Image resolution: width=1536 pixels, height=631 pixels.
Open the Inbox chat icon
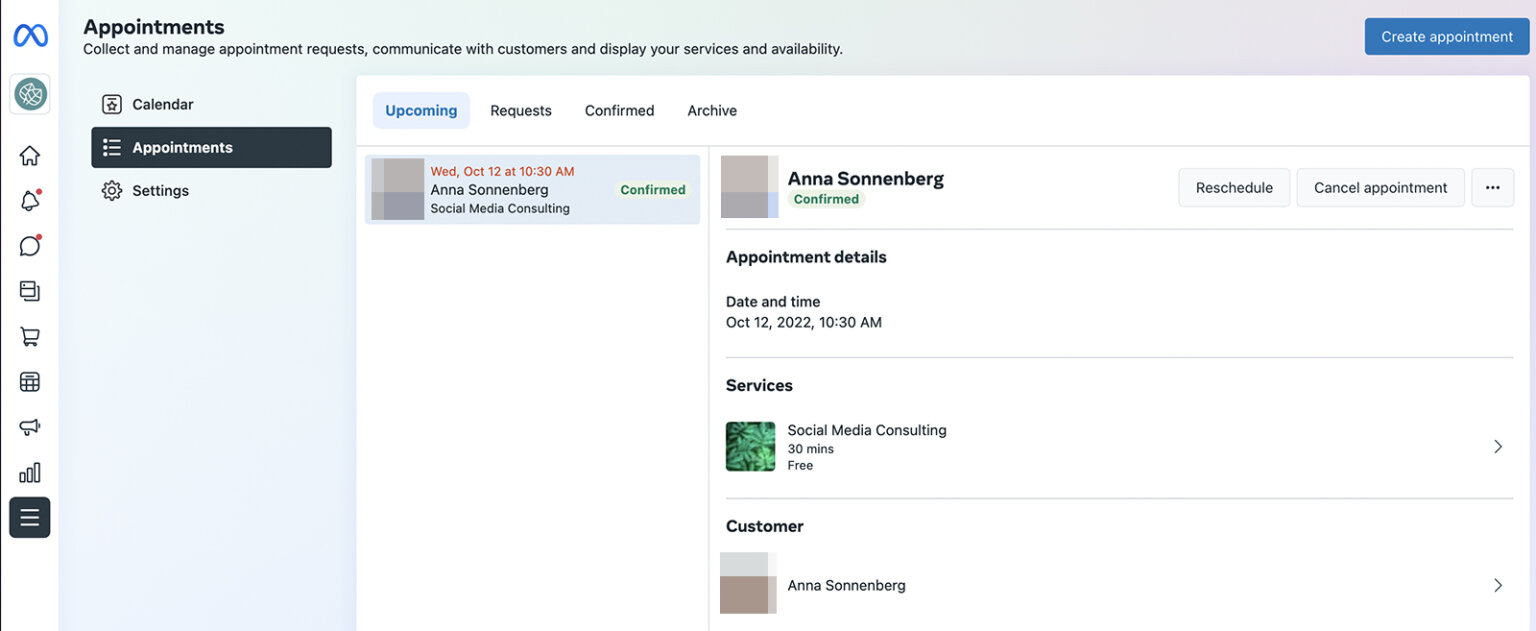[29, 245]
